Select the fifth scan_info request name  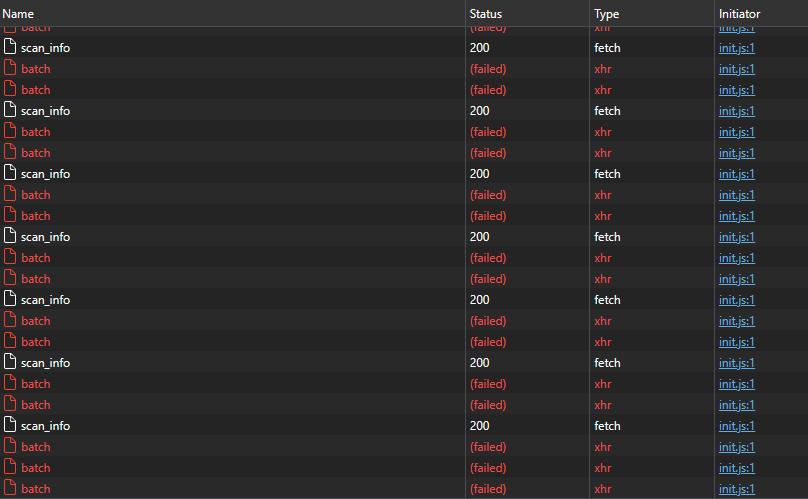coord(45,300)
